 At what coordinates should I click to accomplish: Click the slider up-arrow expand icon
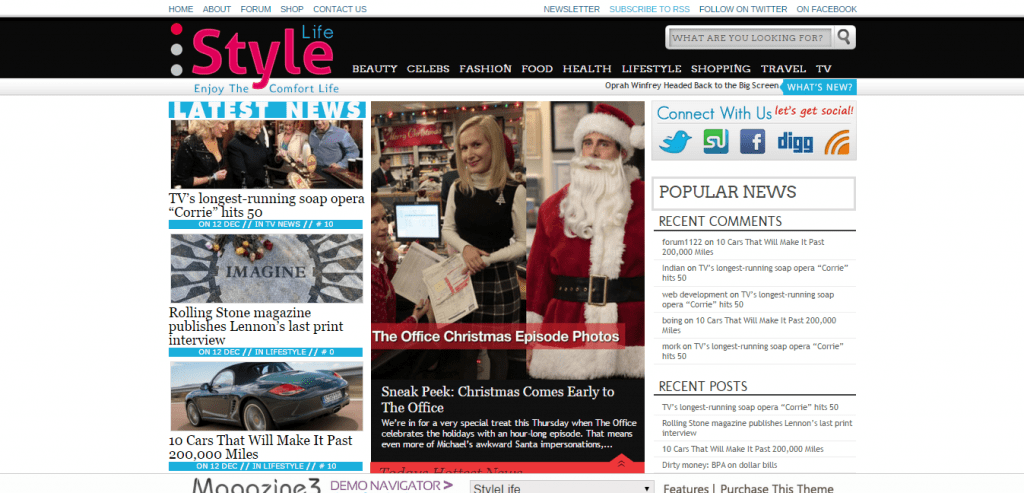[620, 463]
